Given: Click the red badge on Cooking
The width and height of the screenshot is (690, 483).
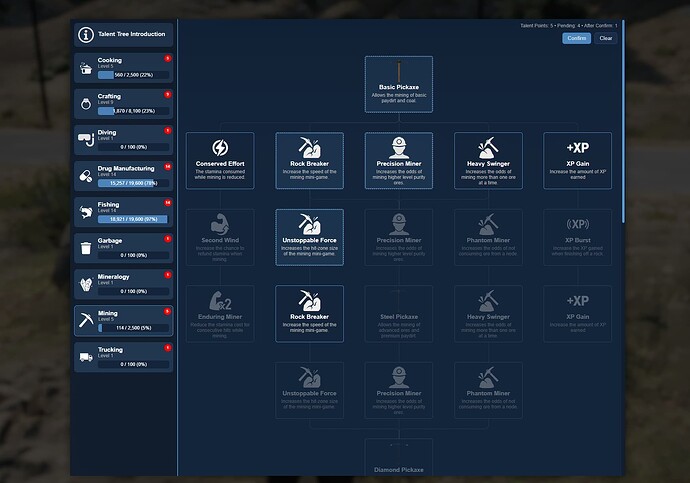Looking at the screenshot, I should [x=168, y=59].
